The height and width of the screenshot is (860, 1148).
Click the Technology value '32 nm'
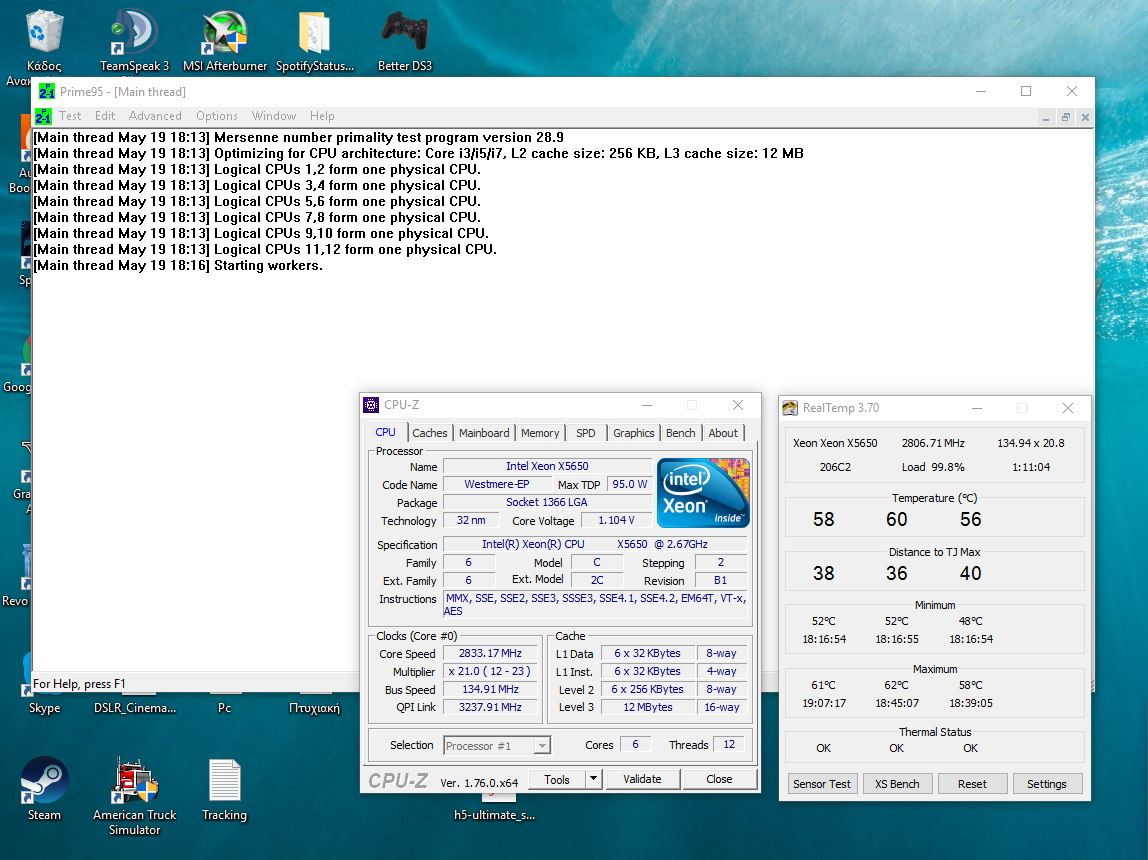click(x=472, y=520)
